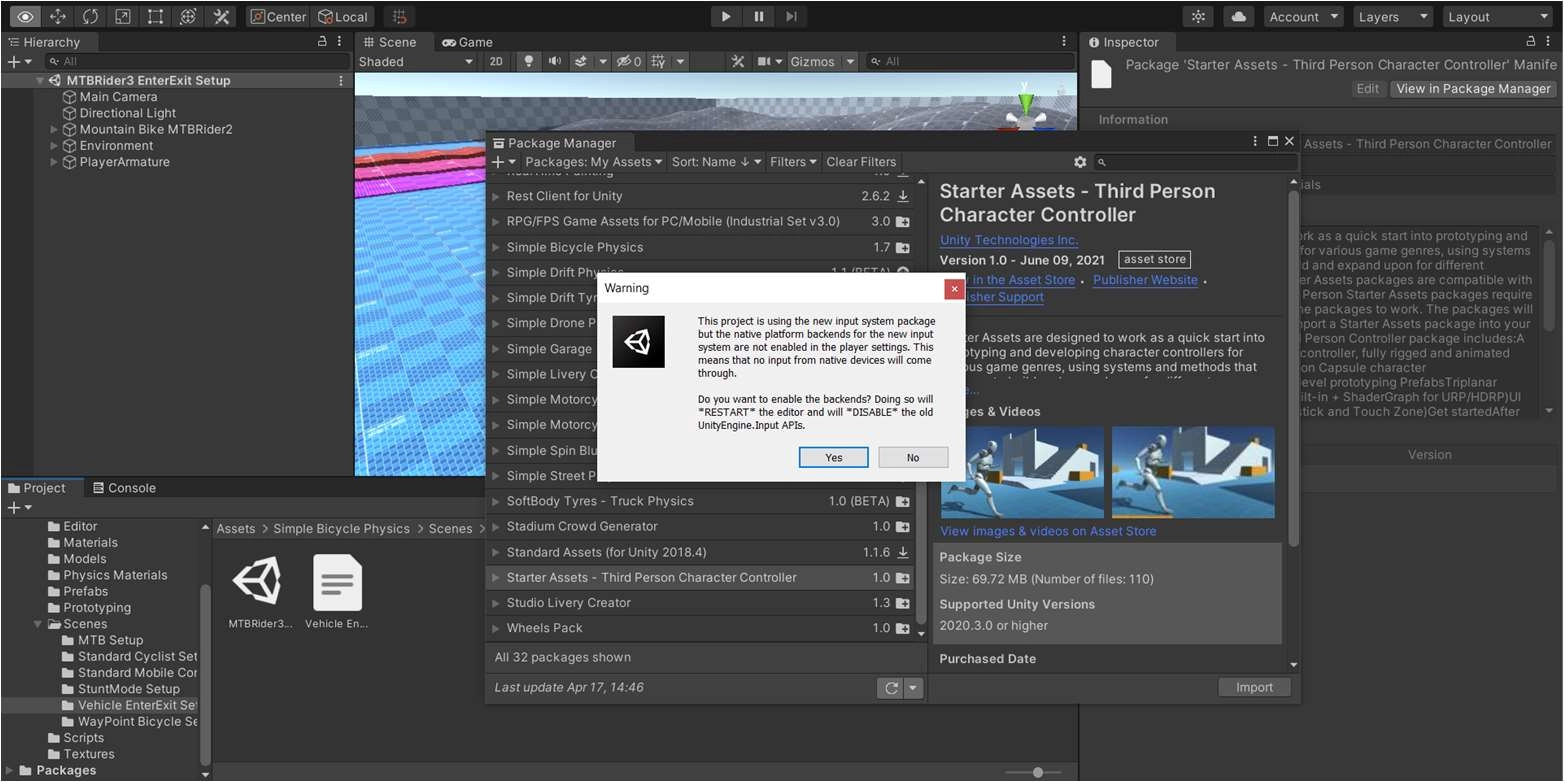The width and height of the screenshot is (1564, 782).
Task: Switch to the Game tab
Action: coord(467,42)
